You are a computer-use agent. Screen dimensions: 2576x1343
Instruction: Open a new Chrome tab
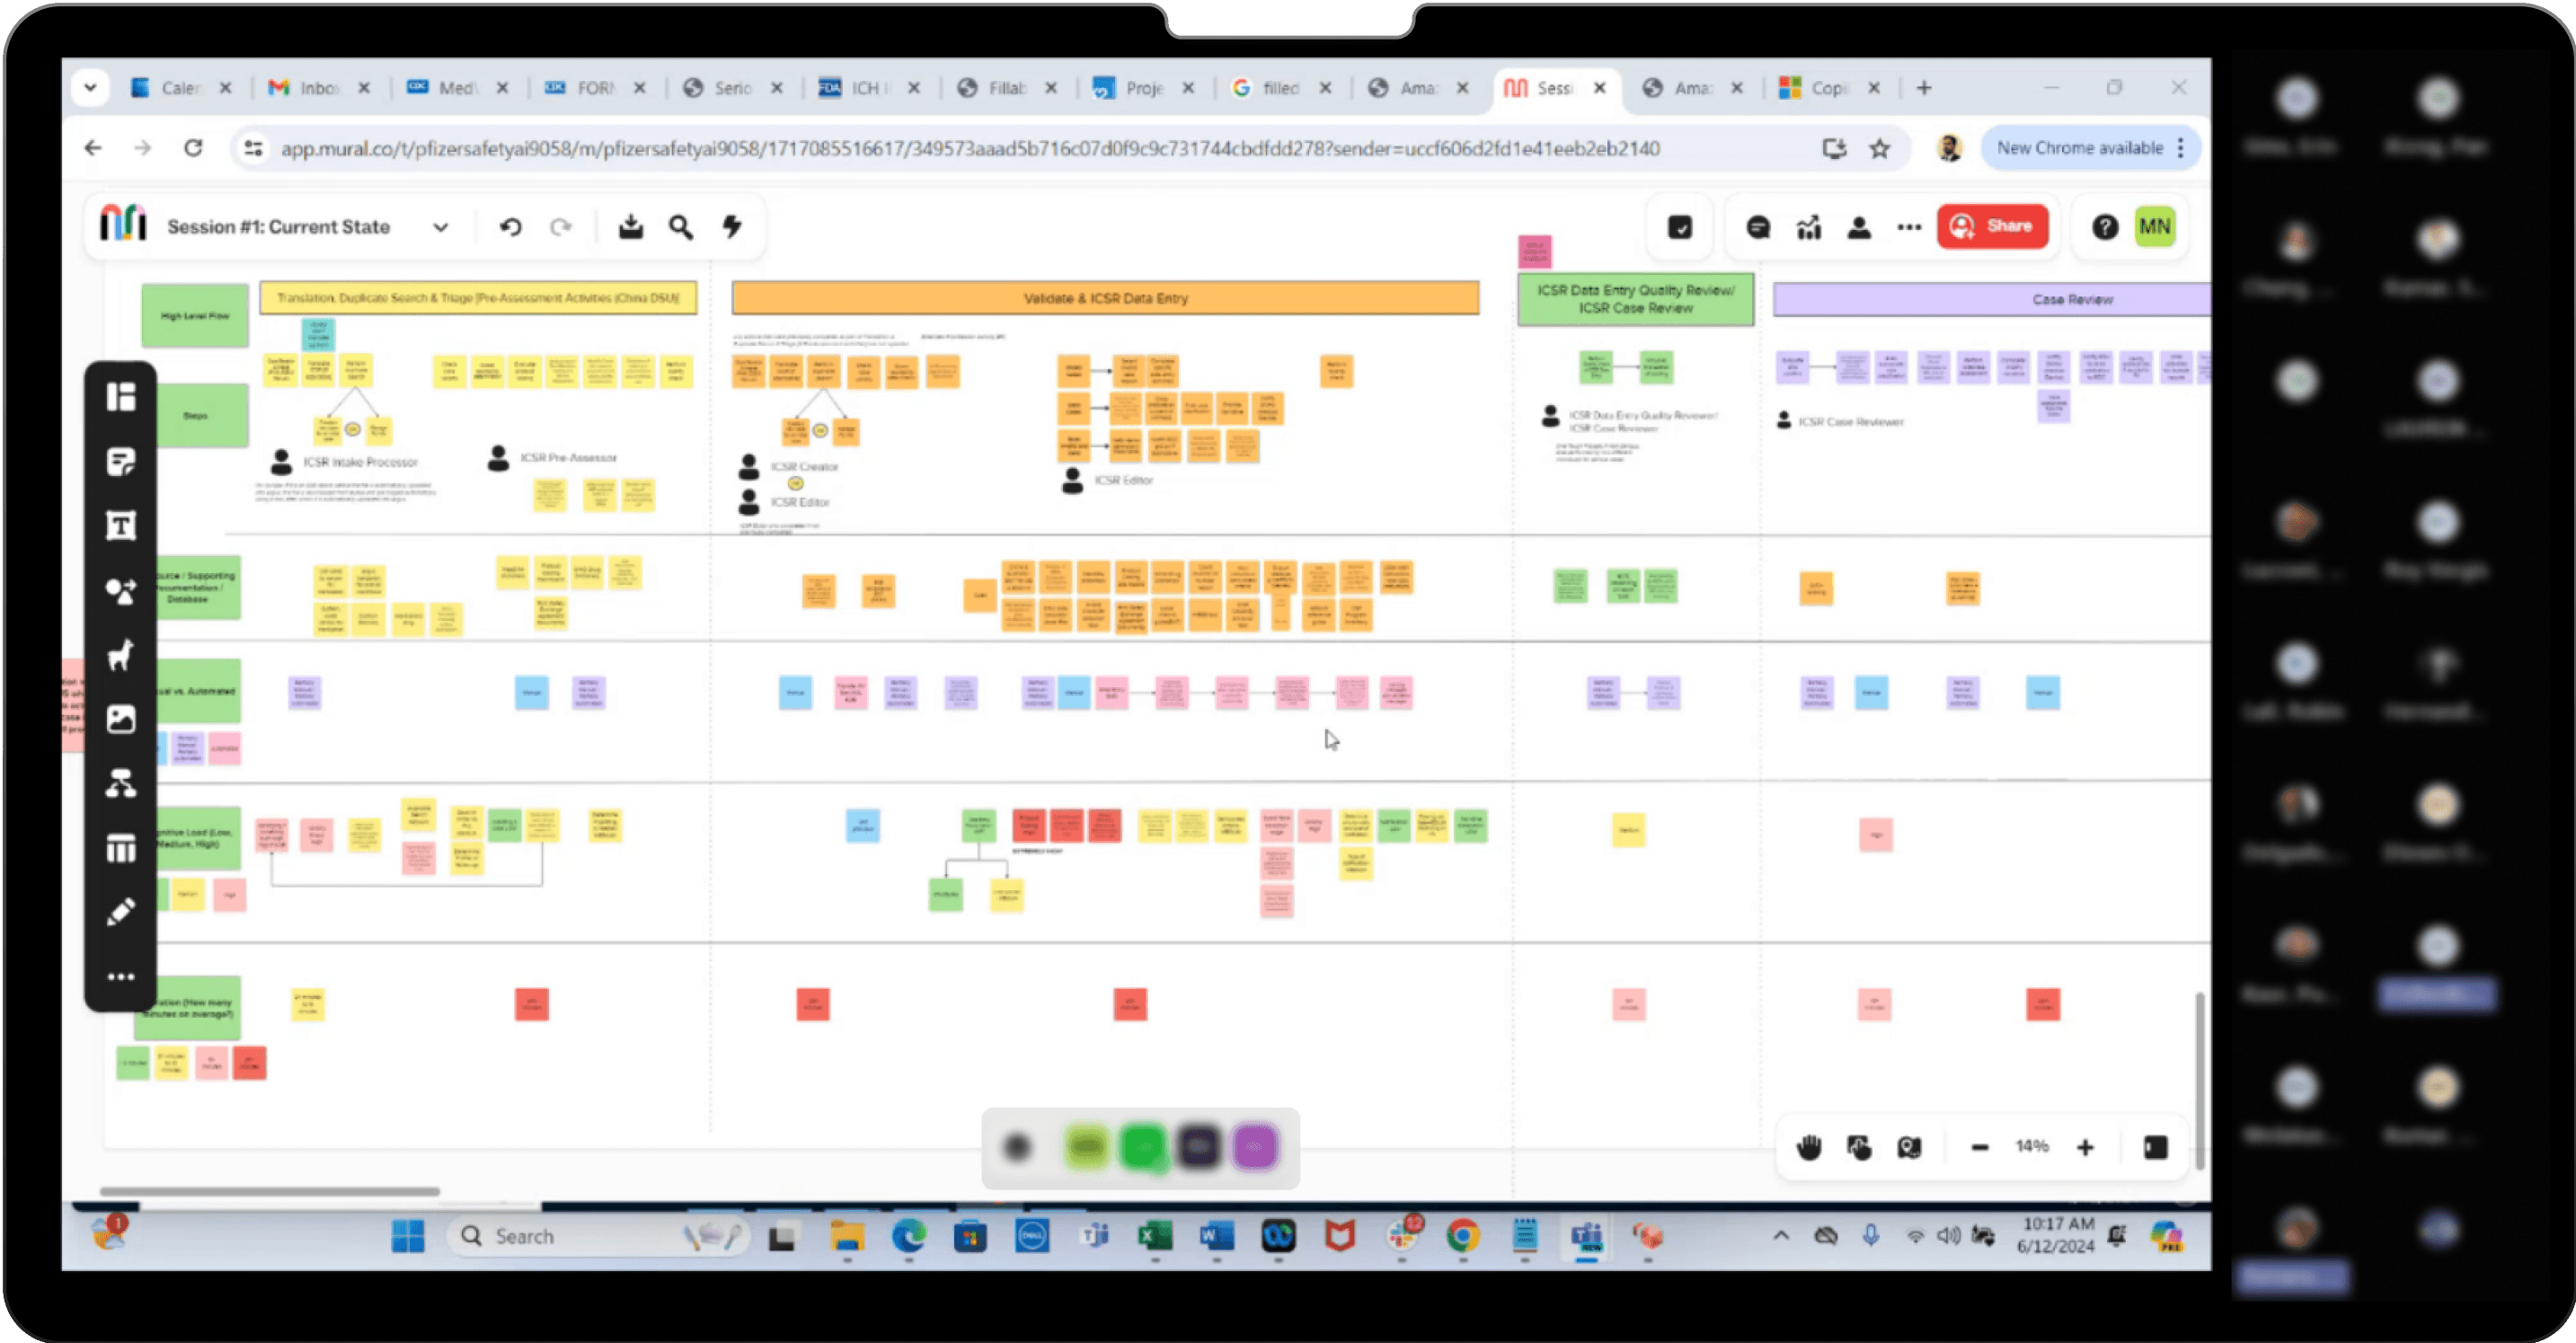click(1924, 88)
